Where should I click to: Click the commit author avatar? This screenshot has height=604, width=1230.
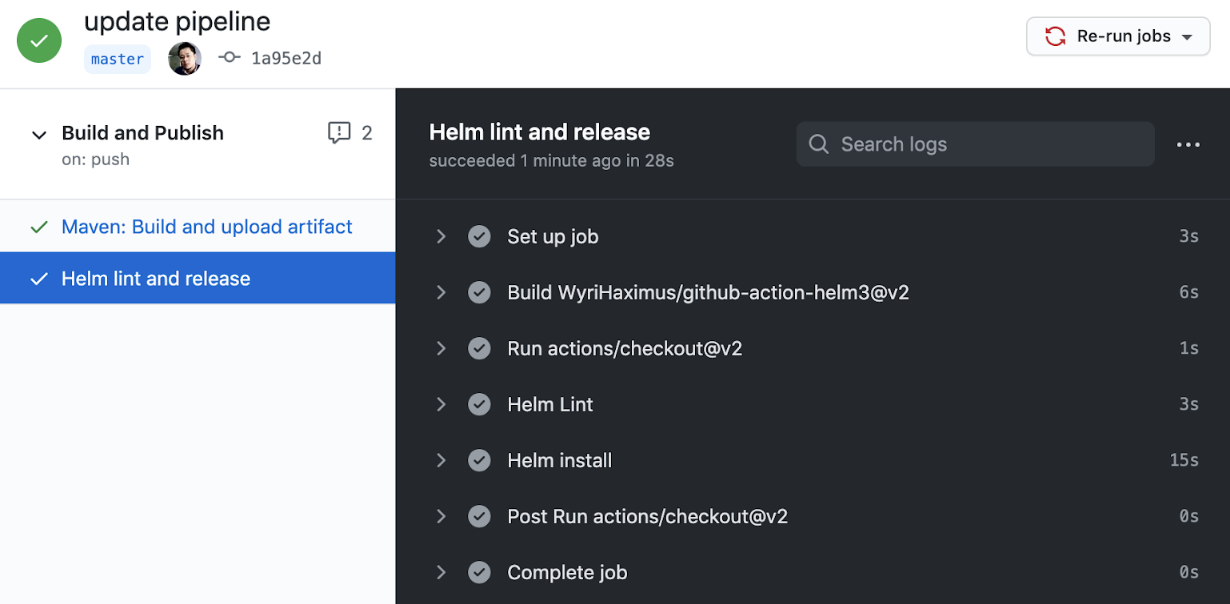pos(185,59)
